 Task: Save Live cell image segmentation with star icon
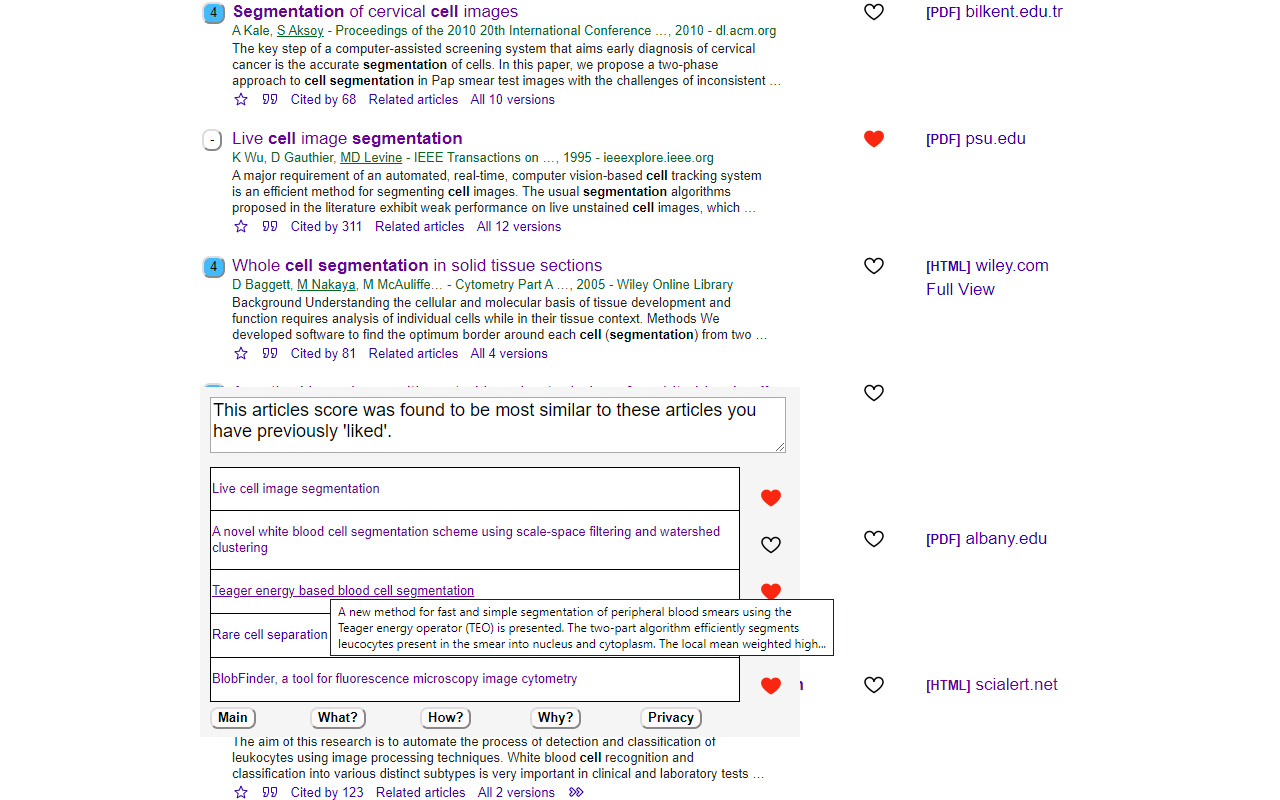click(x=241, y=227)
